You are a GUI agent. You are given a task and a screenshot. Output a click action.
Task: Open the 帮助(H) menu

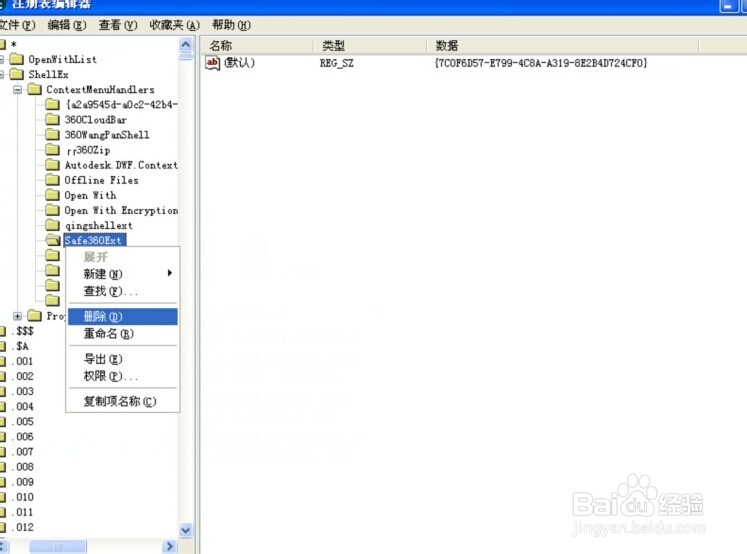tap(231, 25)
